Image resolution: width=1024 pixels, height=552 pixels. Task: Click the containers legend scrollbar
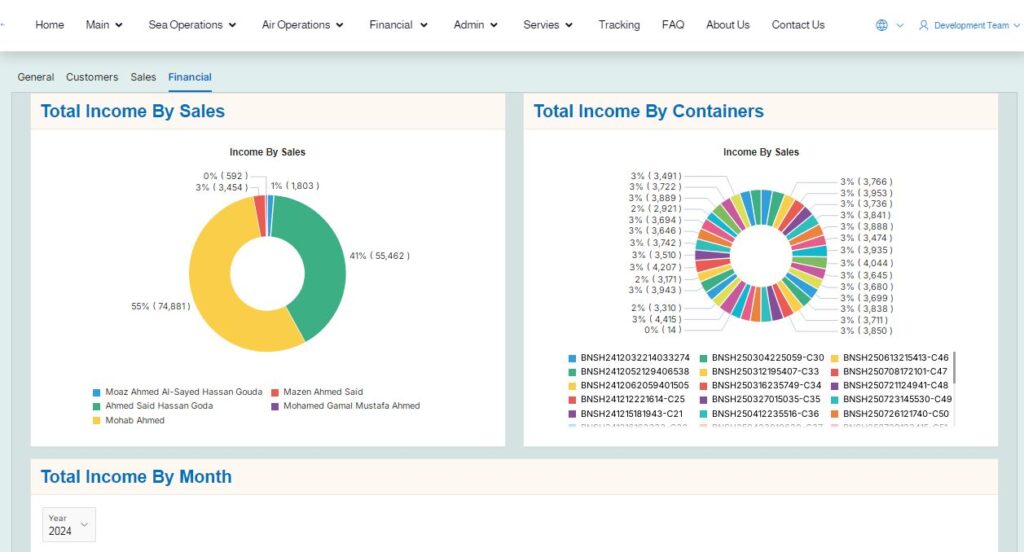954,367
